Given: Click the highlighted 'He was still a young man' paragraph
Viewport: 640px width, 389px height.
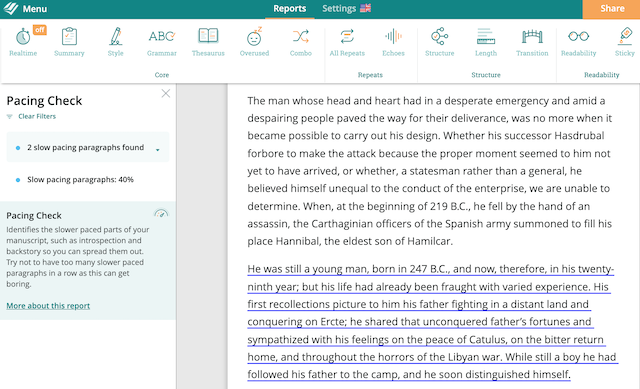Looking at the screenshot, I should (x=432, y=322).
